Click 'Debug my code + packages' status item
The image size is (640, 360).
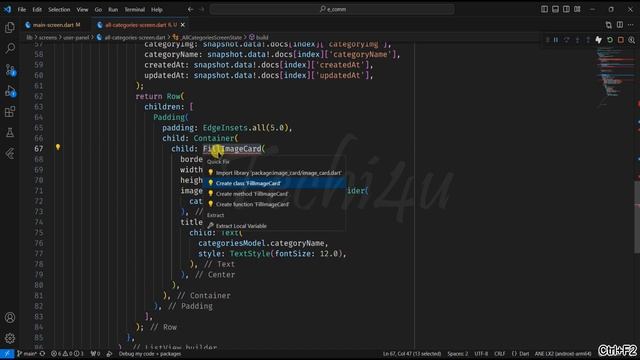(x=150, y=353)
